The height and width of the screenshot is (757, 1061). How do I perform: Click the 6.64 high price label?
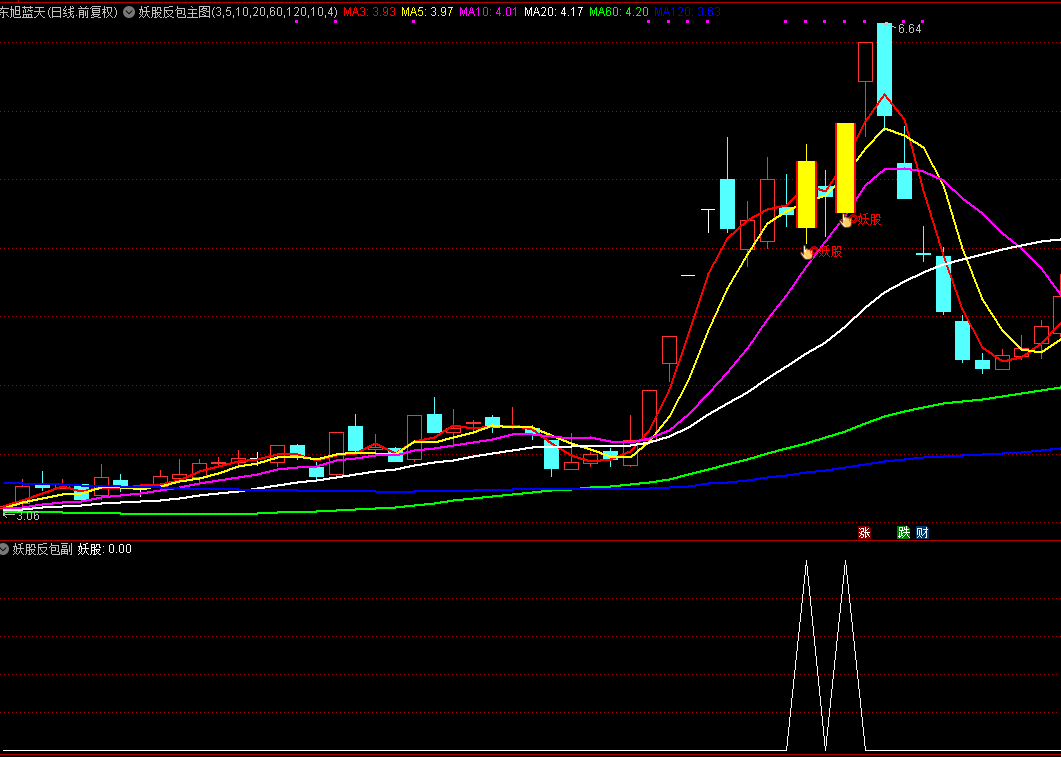(x=908, y=29)
